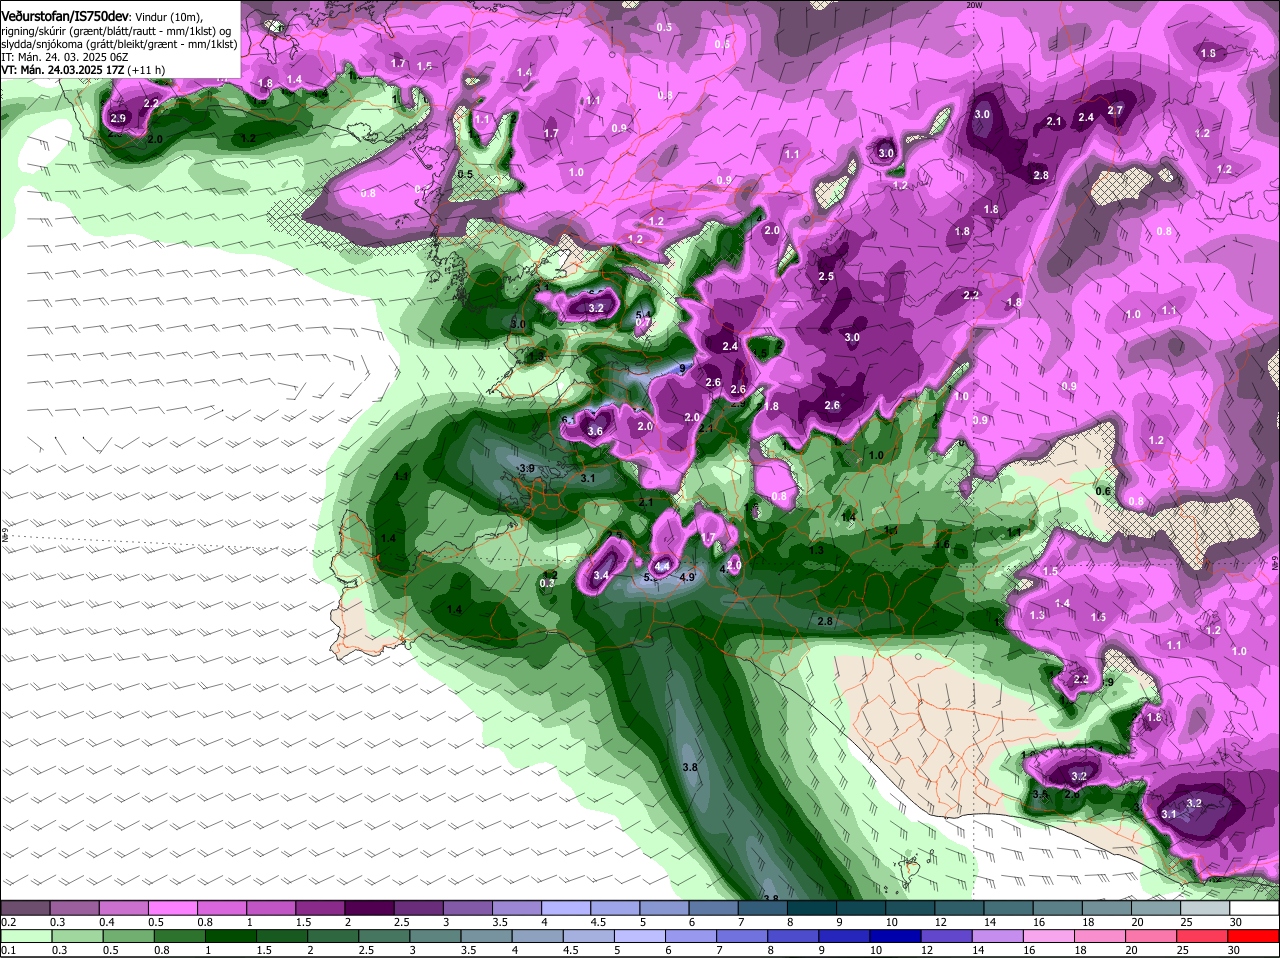Click the 0.6 value label on the map

[x=1103, y=491]
